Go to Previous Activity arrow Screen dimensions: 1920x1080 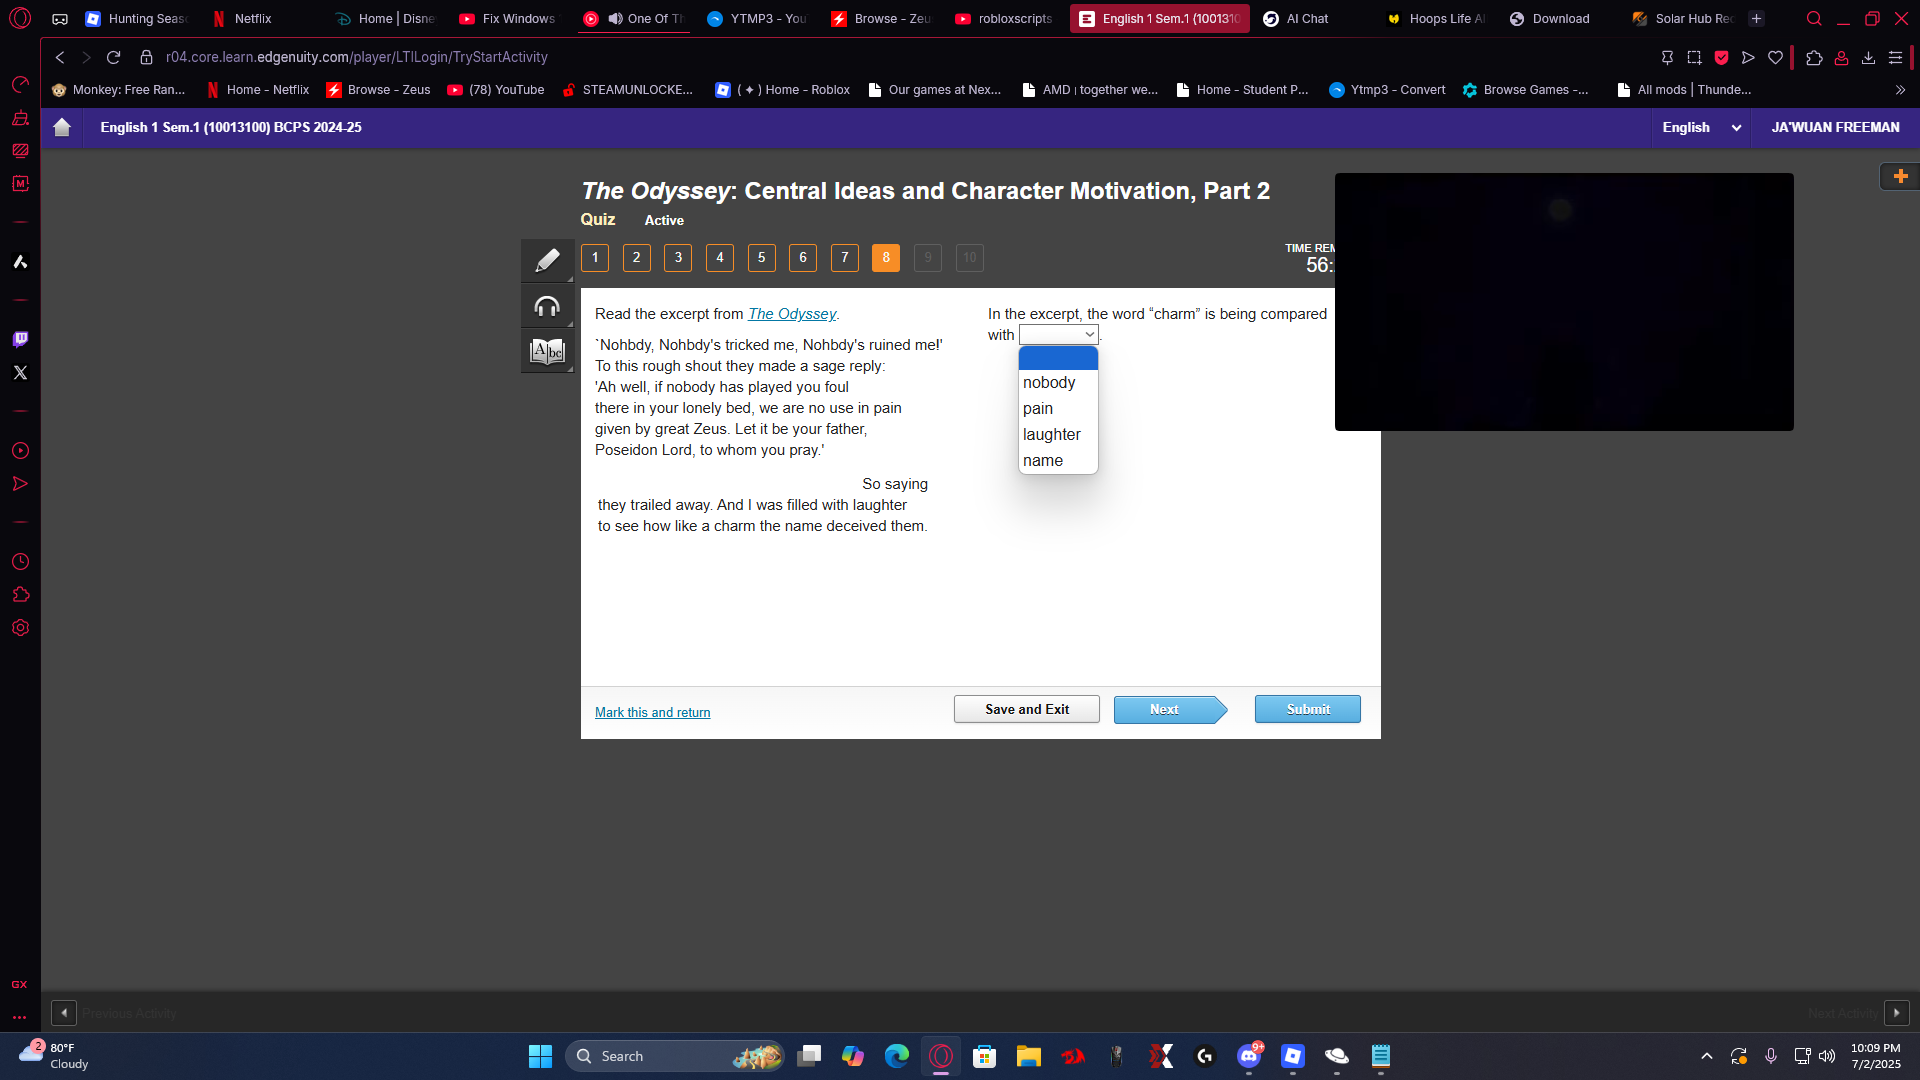pyautogui.click(x=64, y=1013)
